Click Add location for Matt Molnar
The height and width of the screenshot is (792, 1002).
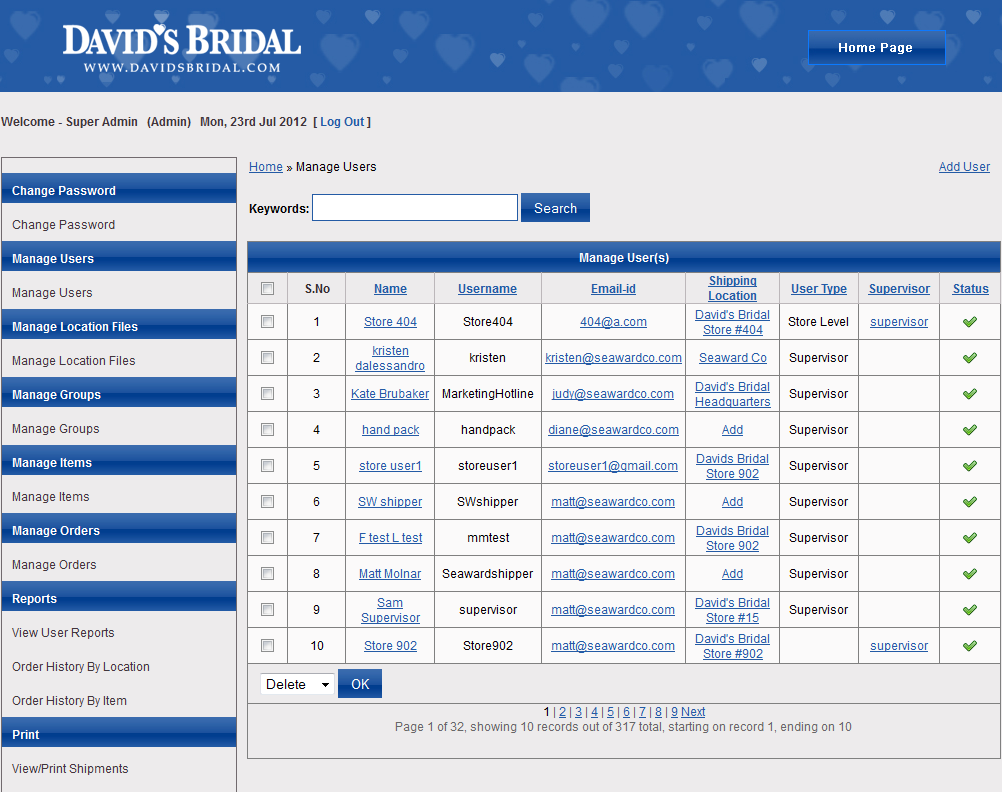(732, 573)
